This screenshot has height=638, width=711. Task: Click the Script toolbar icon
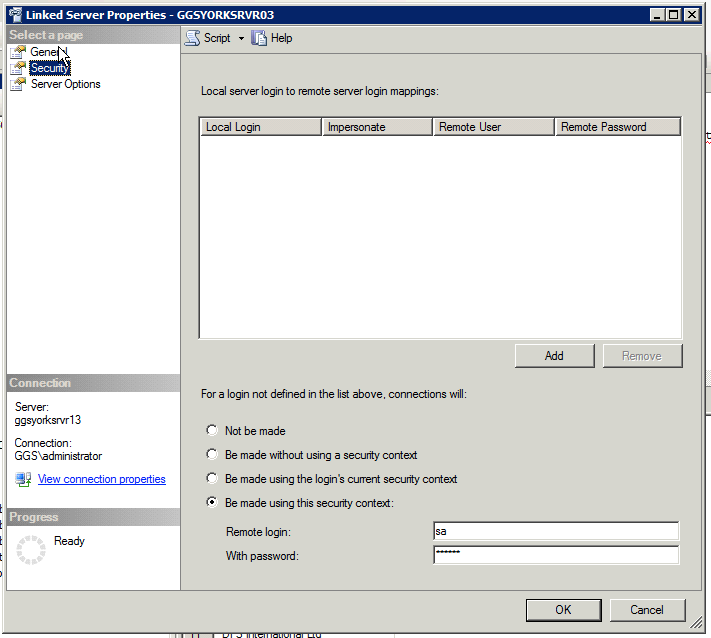[x=193, y=38]
